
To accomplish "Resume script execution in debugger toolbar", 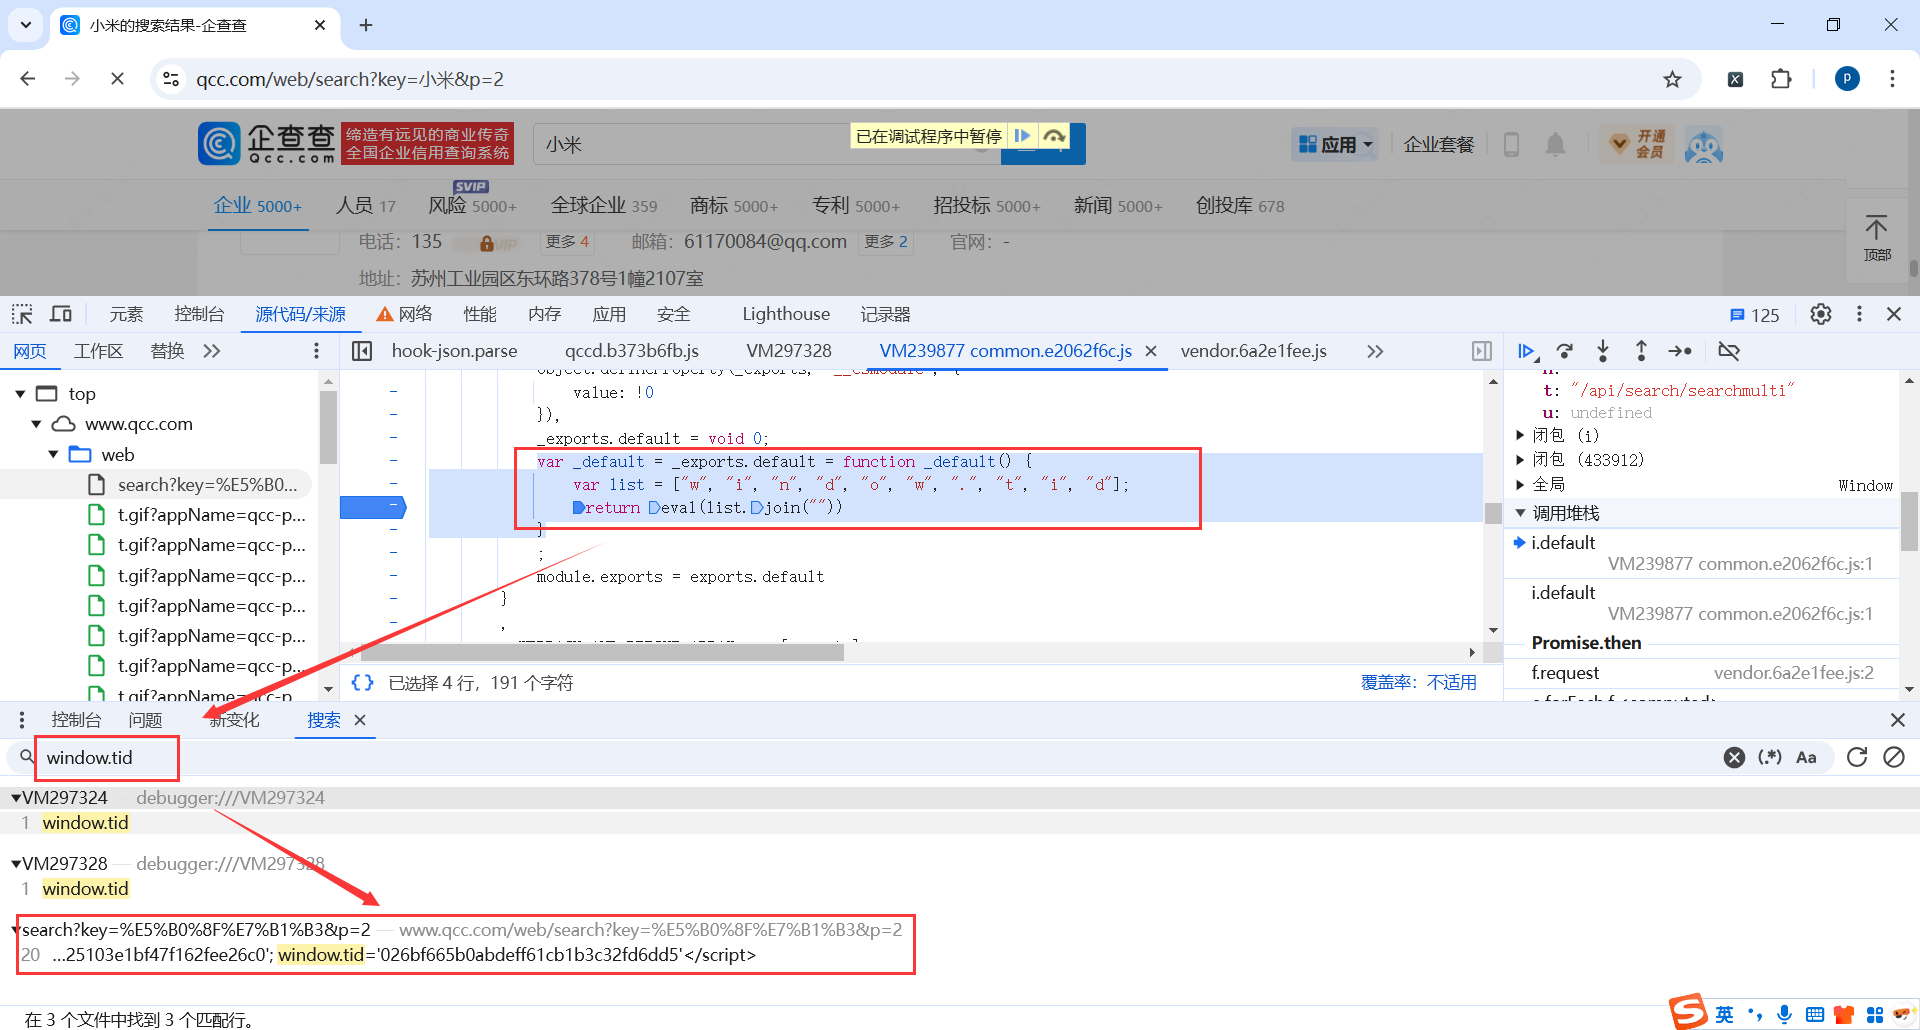I will (x=1526, y=351).
